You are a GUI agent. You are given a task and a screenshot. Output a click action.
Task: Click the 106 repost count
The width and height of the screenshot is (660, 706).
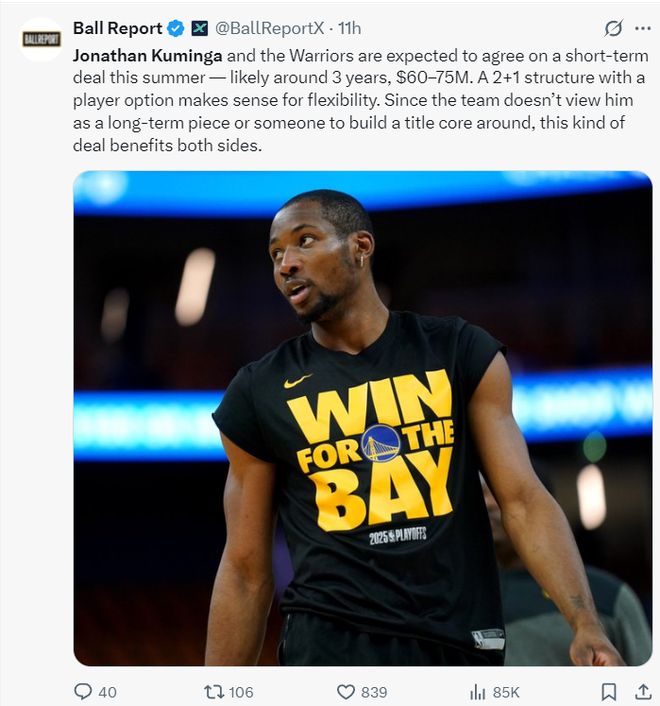coord(240,691)
